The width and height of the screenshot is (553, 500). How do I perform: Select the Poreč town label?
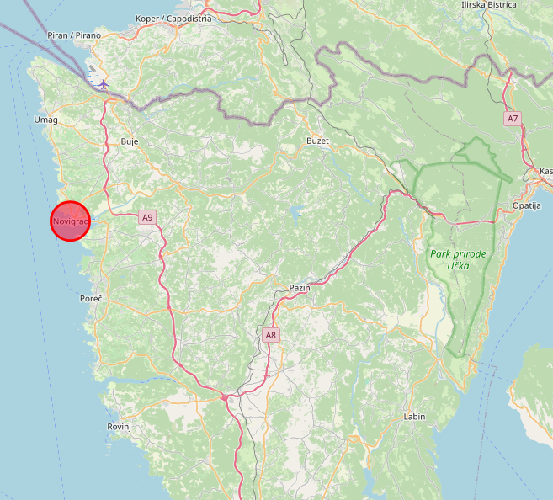click(91, 299)
